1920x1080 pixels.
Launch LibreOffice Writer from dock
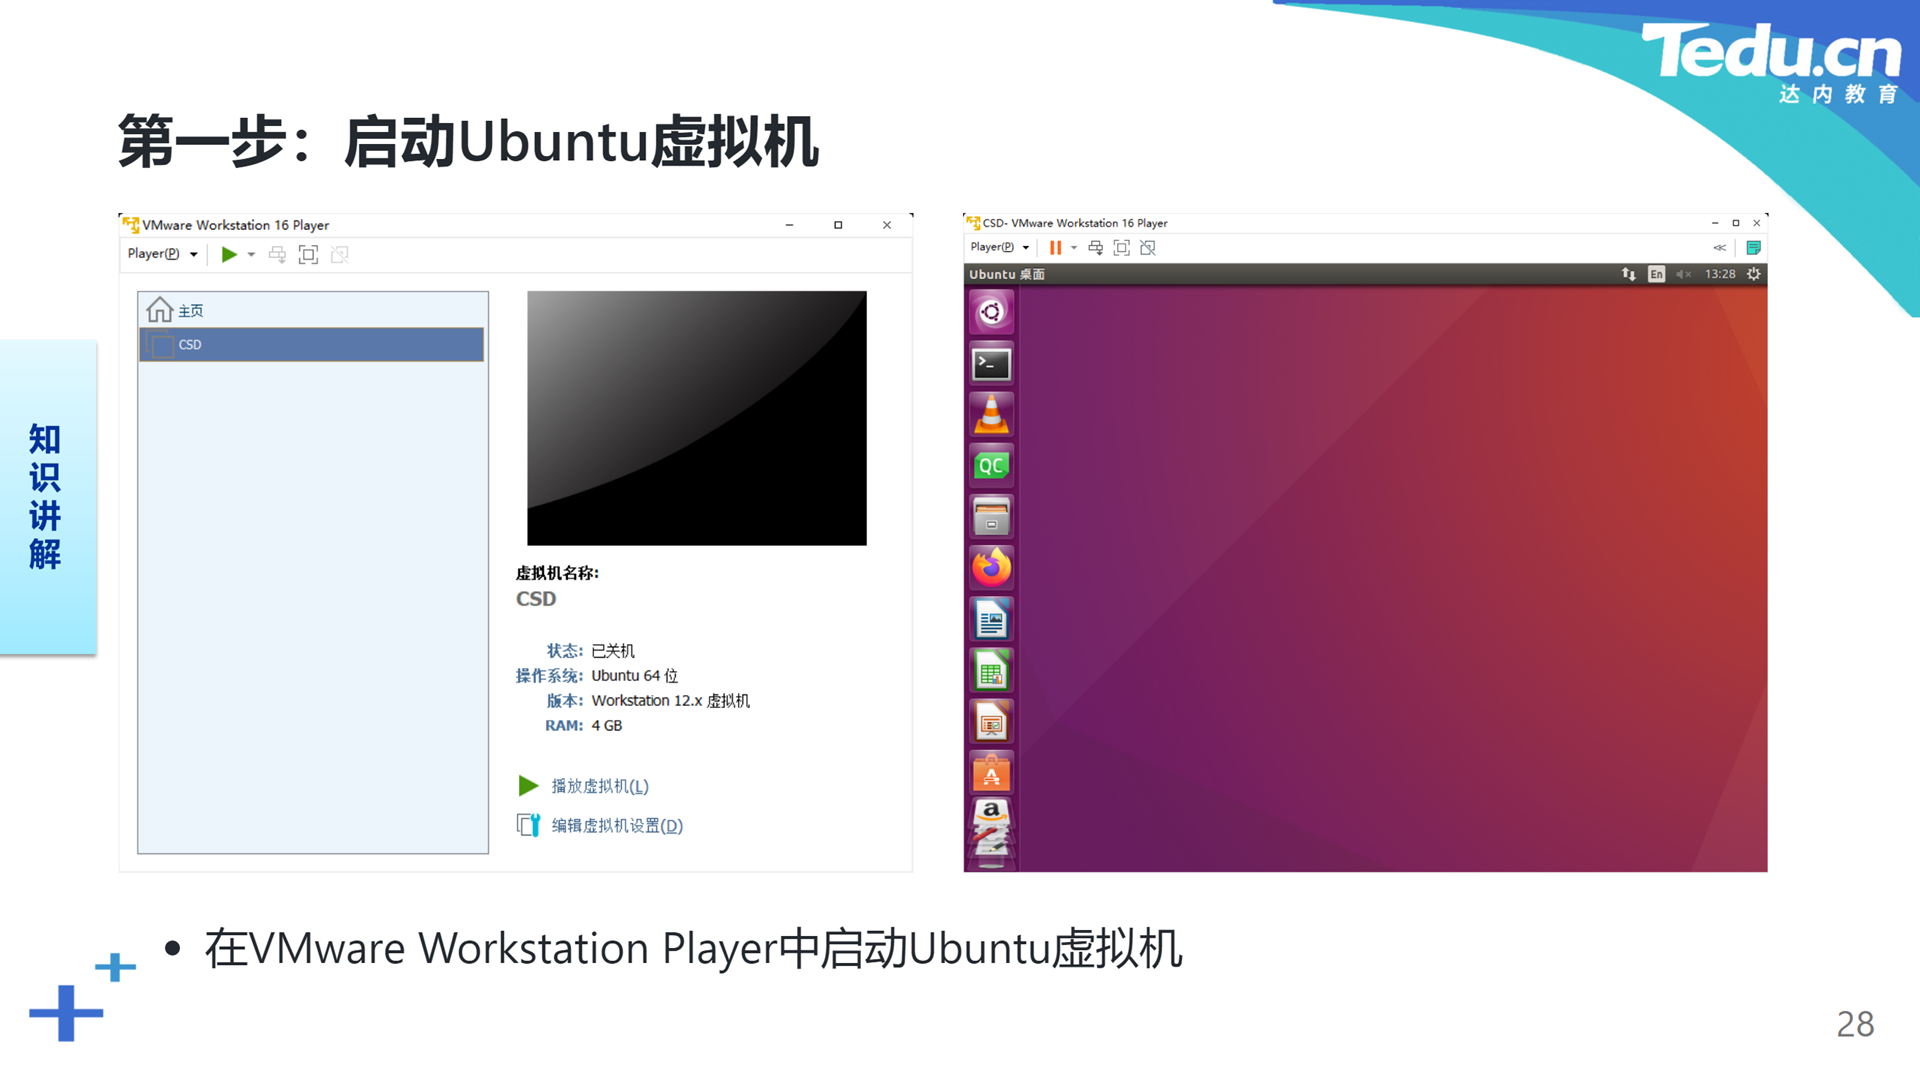(x=991, y=620)
